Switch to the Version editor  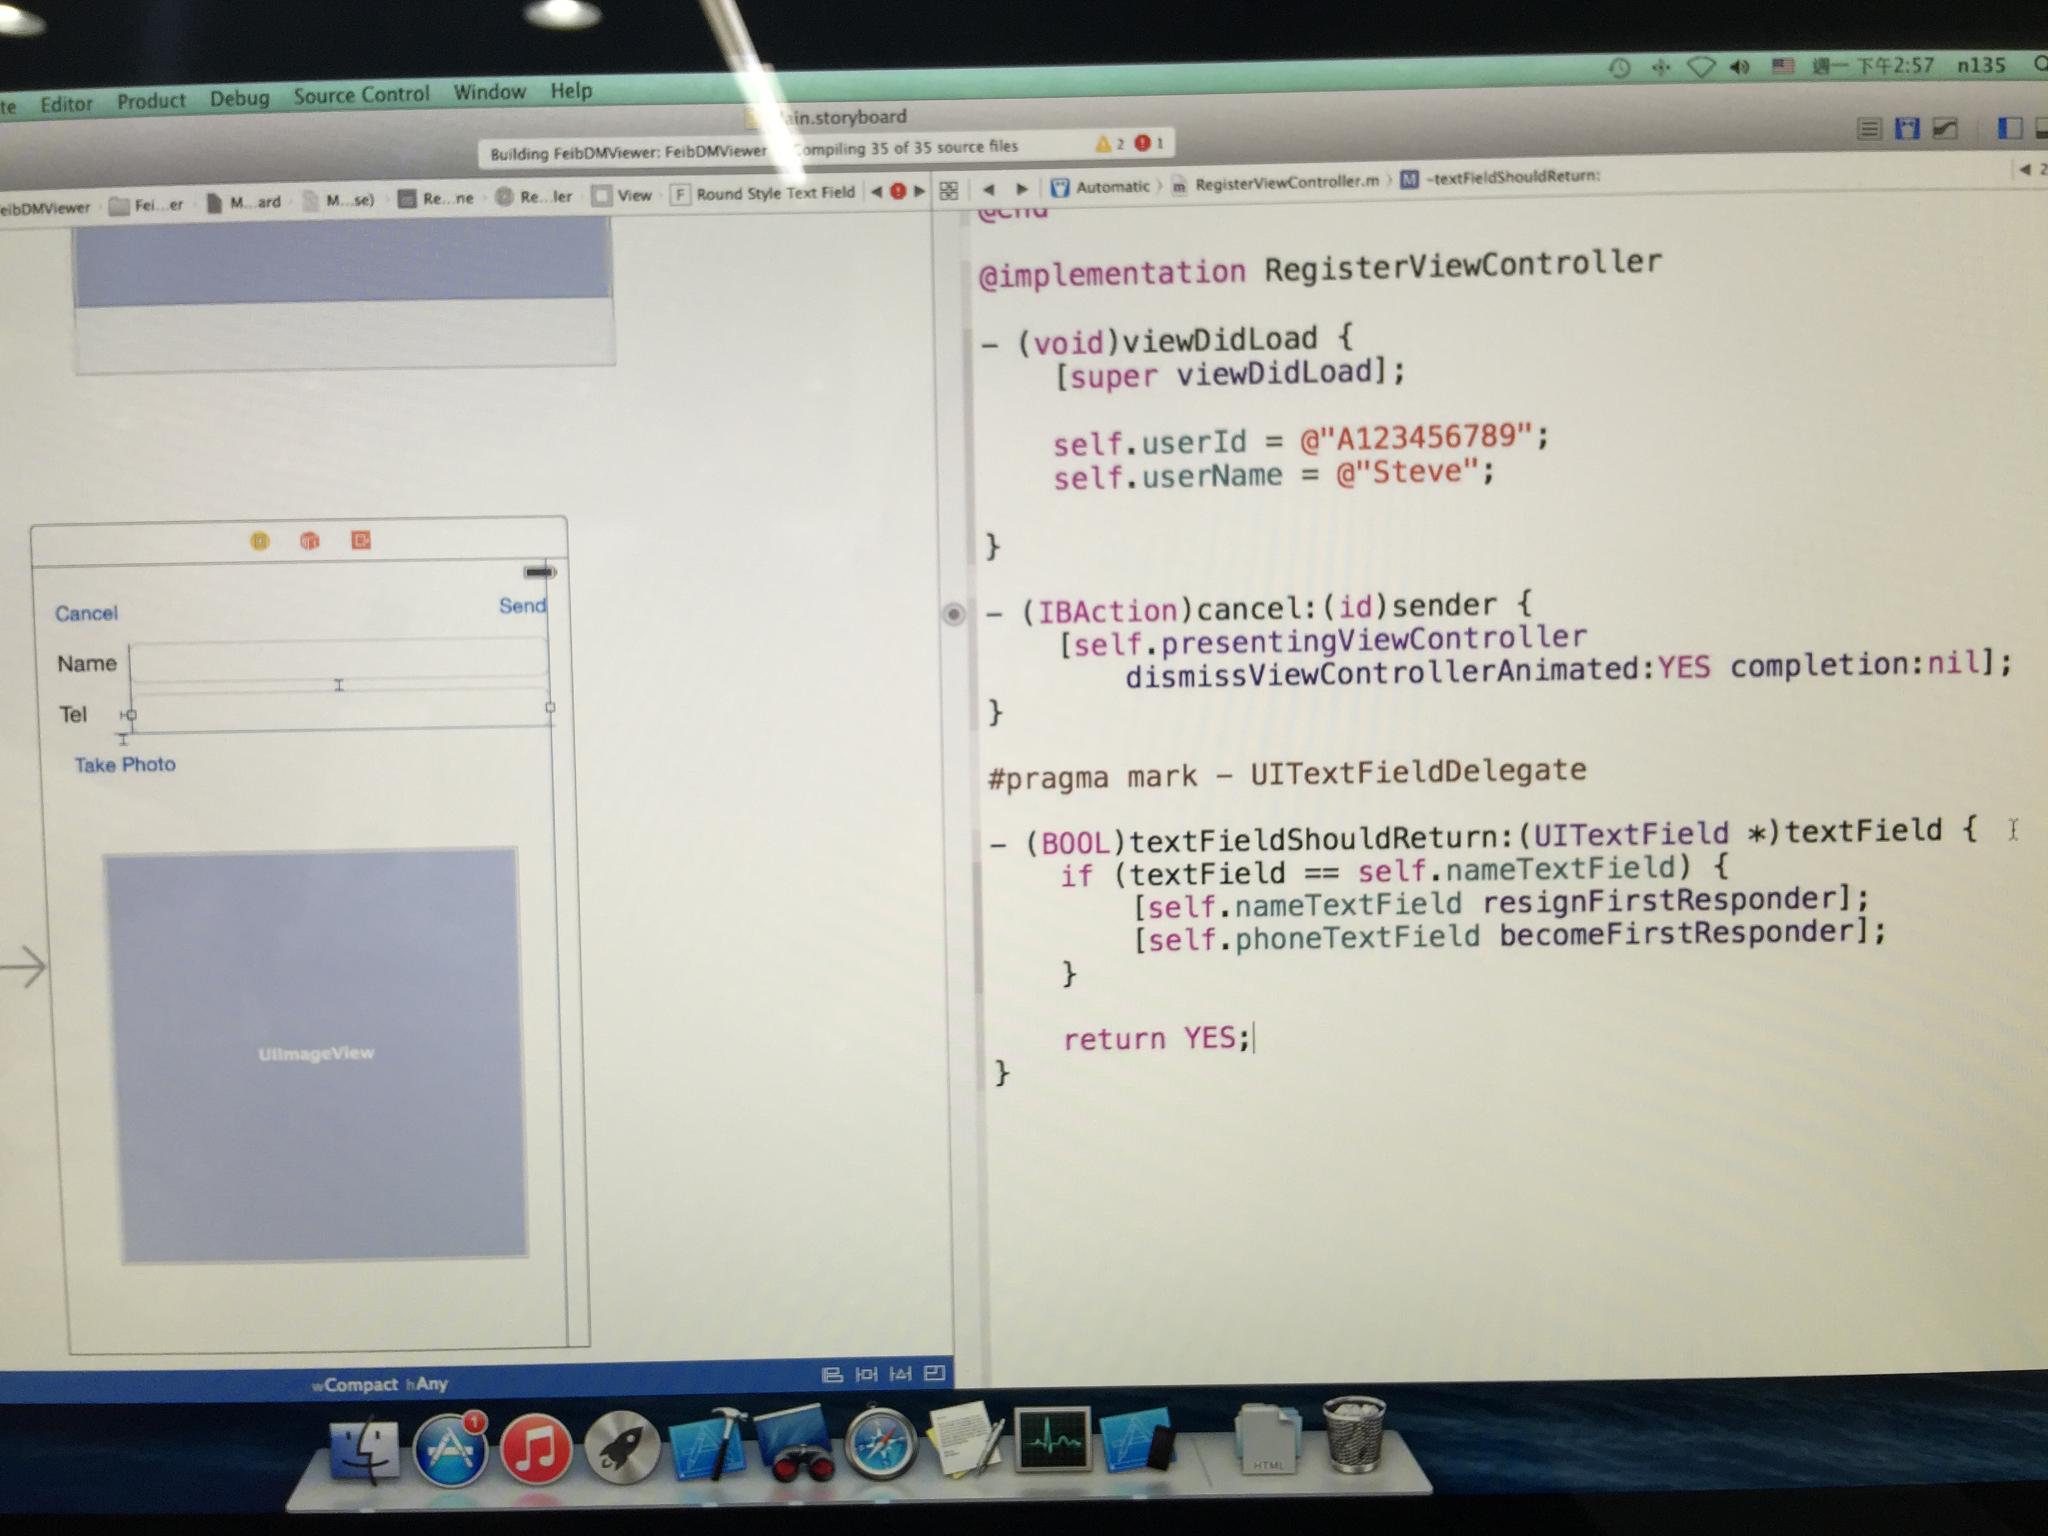click(1945, 128)
